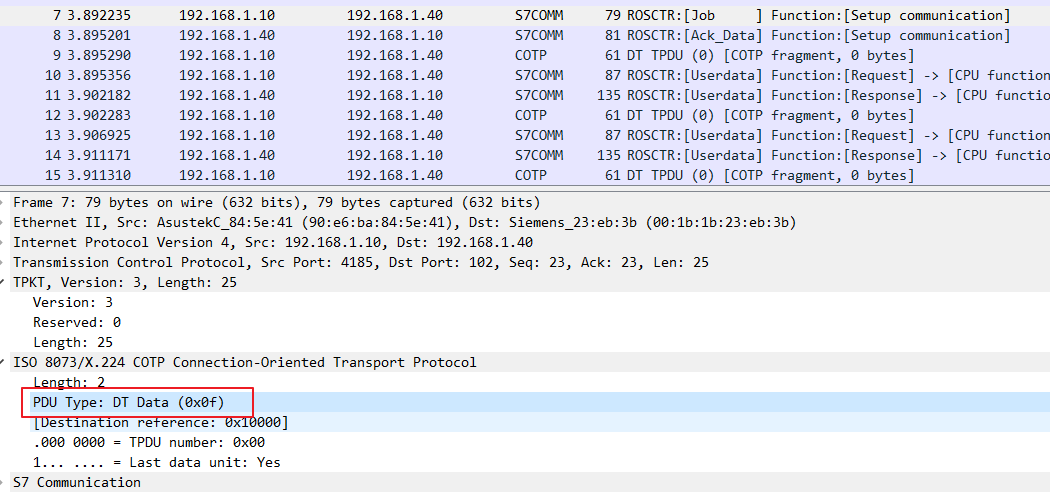Viewport: 1050px width, 501px height.
Task: Click the PDU Type: DT Data field
Action: (129, 402)
